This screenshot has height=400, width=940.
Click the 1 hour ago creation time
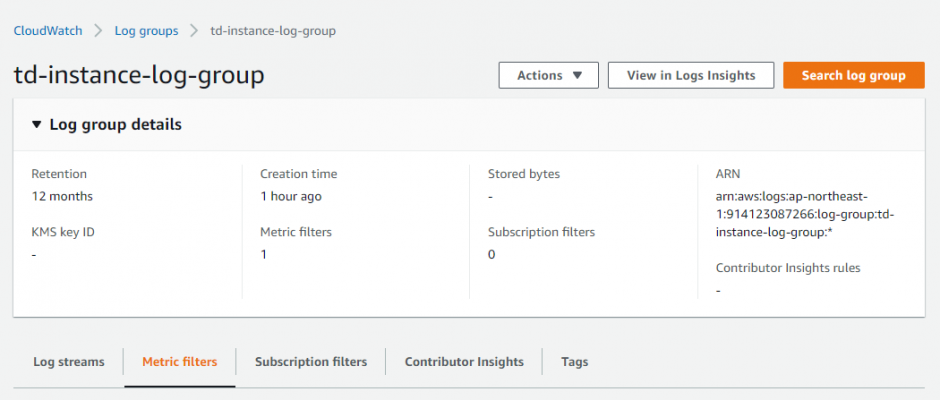(291, 196)
